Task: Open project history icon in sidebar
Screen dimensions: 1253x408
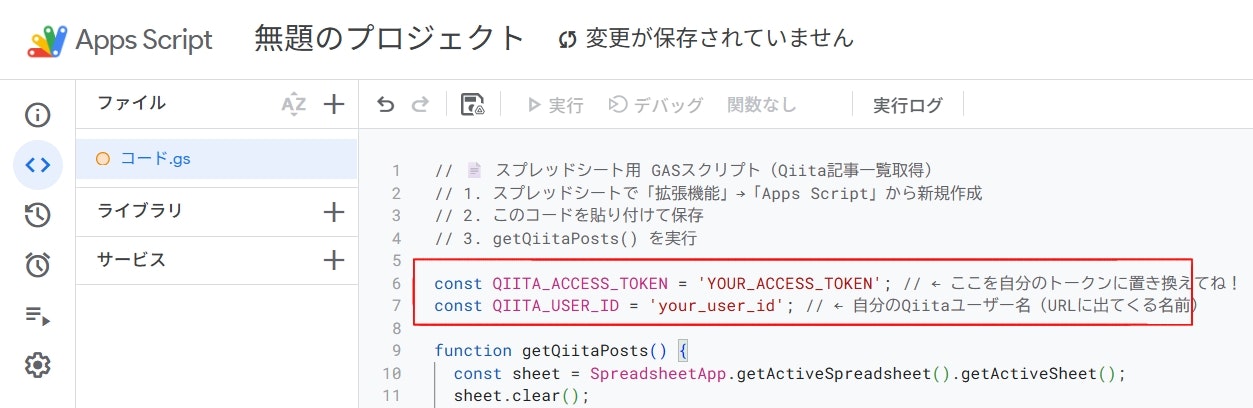Action: 38,215
